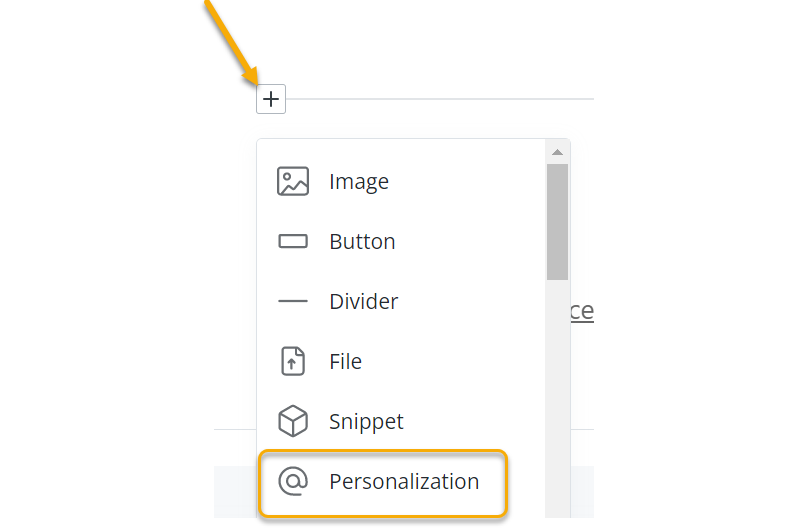Click the scrollbar up arrow
This screenshot has width=803, height=528.
(x=558, y=152)
